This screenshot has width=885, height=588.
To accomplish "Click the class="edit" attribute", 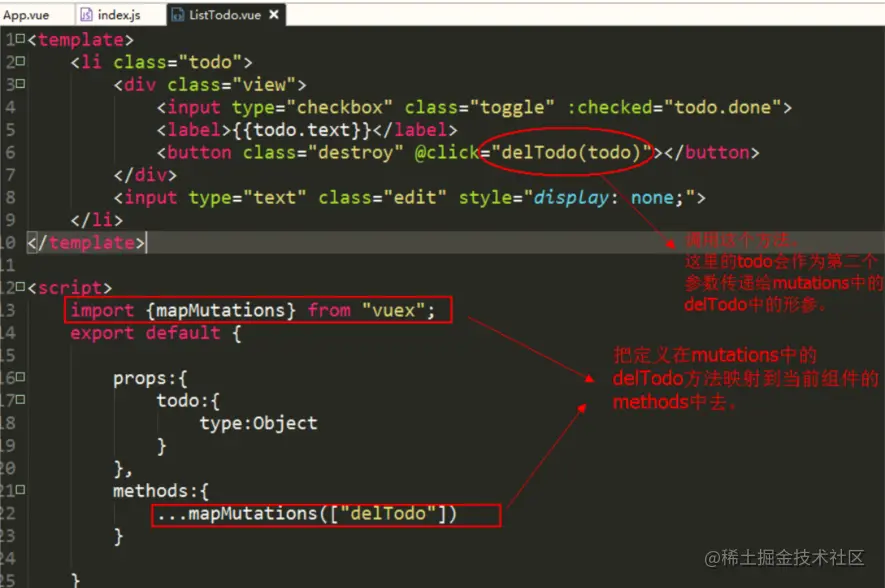I will click(x=382, y=198).
